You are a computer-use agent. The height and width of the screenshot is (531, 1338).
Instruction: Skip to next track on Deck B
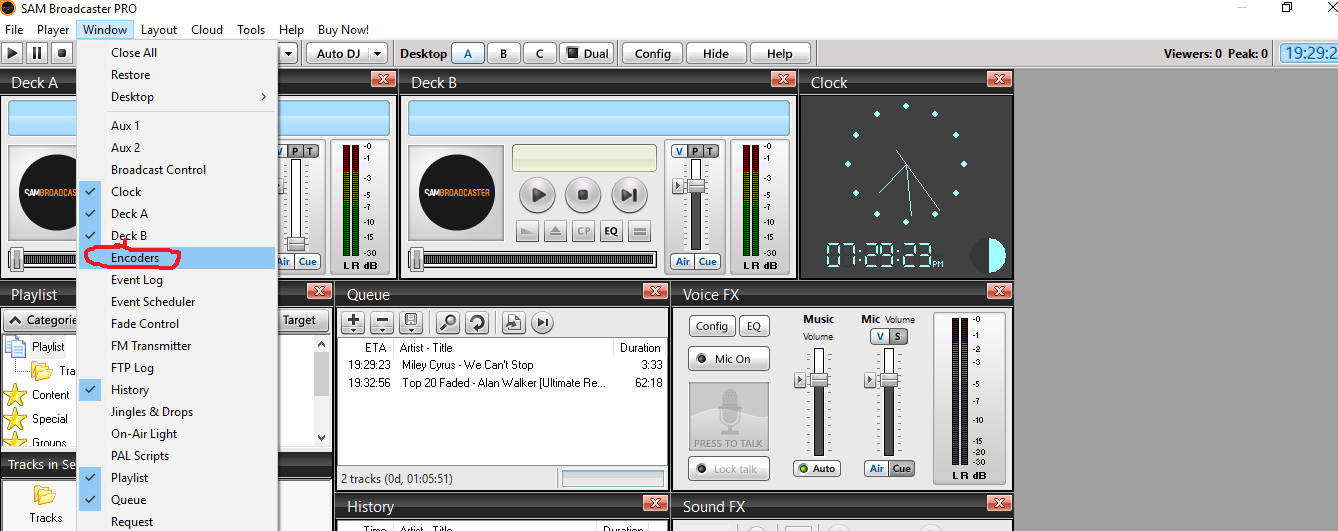[x=629, y=195]
